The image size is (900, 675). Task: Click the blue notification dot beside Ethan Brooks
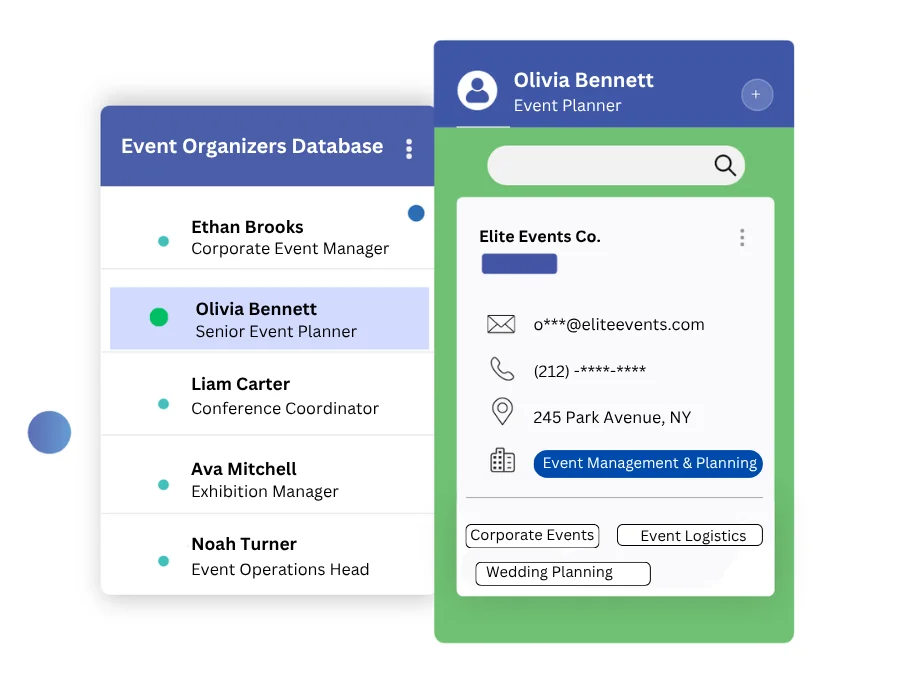(416, 214)
